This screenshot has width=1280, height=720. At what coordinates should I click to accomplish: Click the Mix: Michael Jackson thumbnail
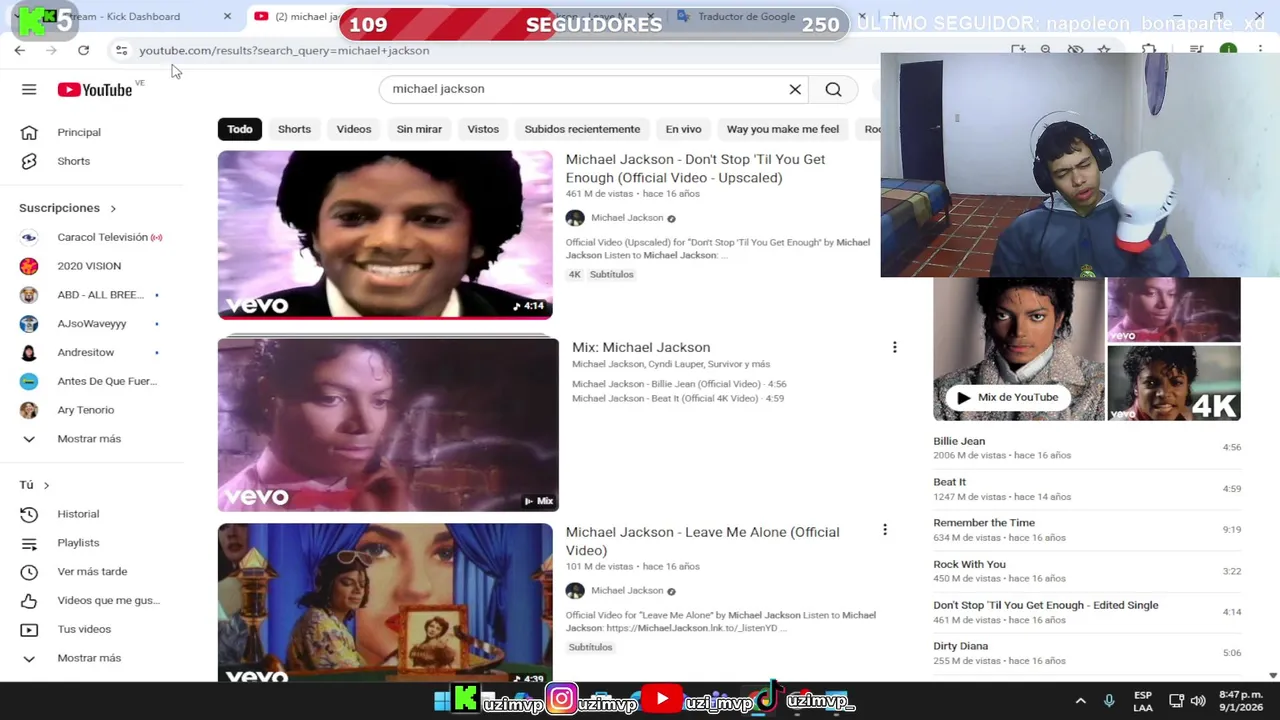click(x=388, y=424)
